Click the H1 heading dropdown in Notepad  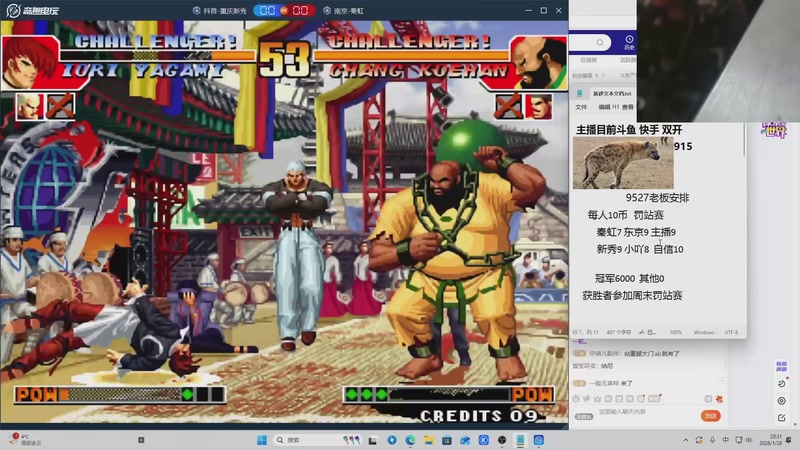pos(616,107)
